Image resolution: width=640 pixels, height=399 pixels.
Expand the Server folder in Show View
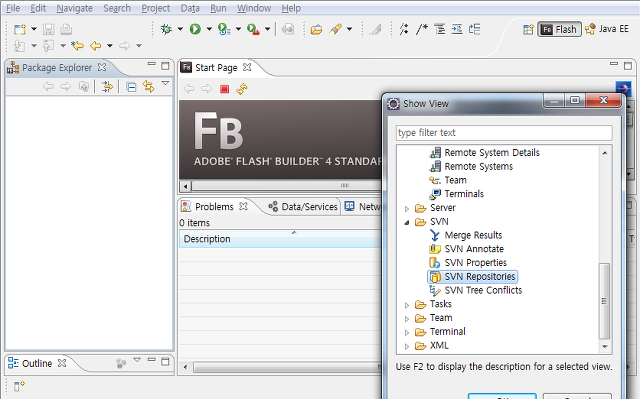(407, 209)
